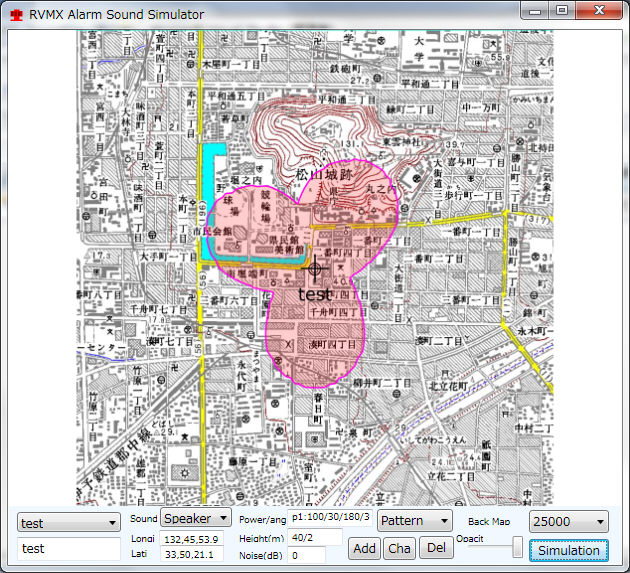Click the Longitude input field
This screenshot has width=630, height=573.
(191, 540)
